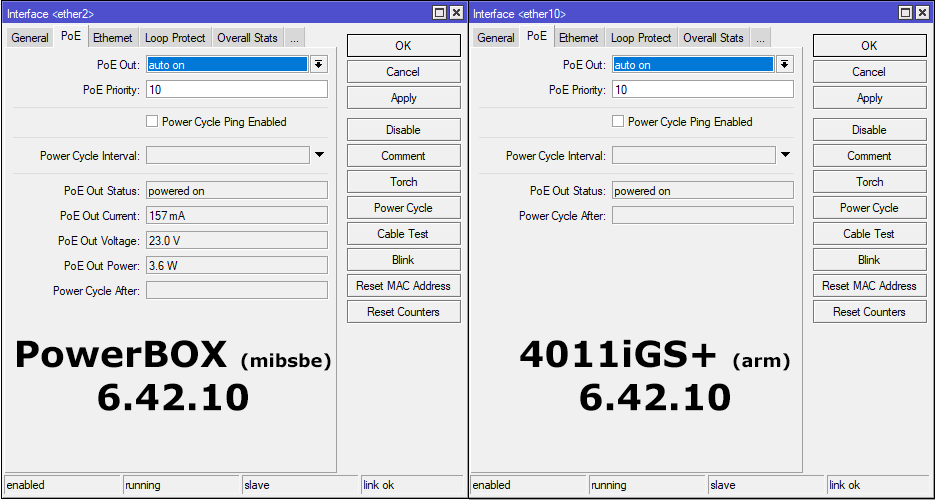This screenshot has height=500, width=935.
Task: Click PoE Out Status field in ether10 window
Action: tap(702, 191)
